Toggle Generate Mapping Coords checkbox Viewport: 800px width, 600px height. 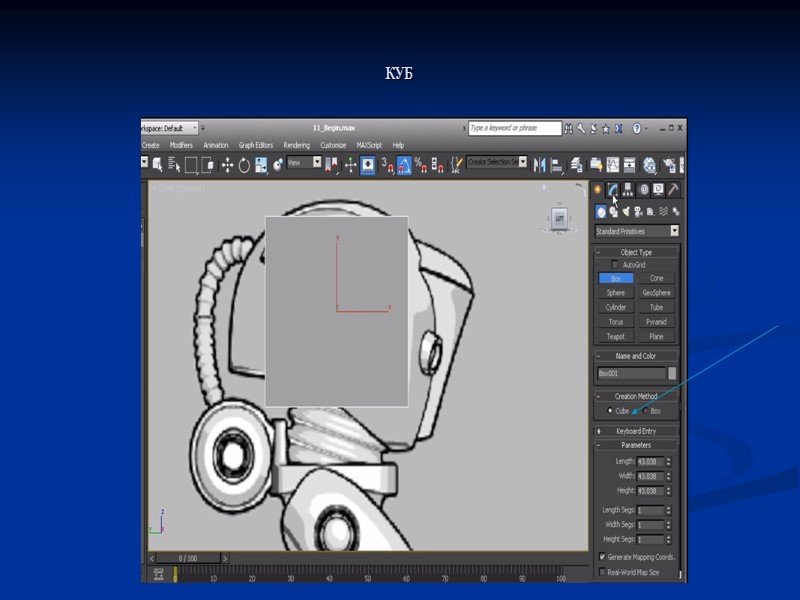[602, 557]
